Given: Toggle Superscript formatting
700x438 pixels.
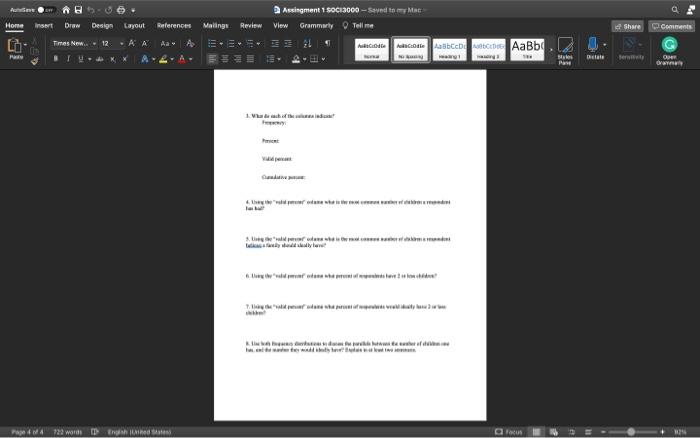Looking at the screenshot, I should point(125,59).
